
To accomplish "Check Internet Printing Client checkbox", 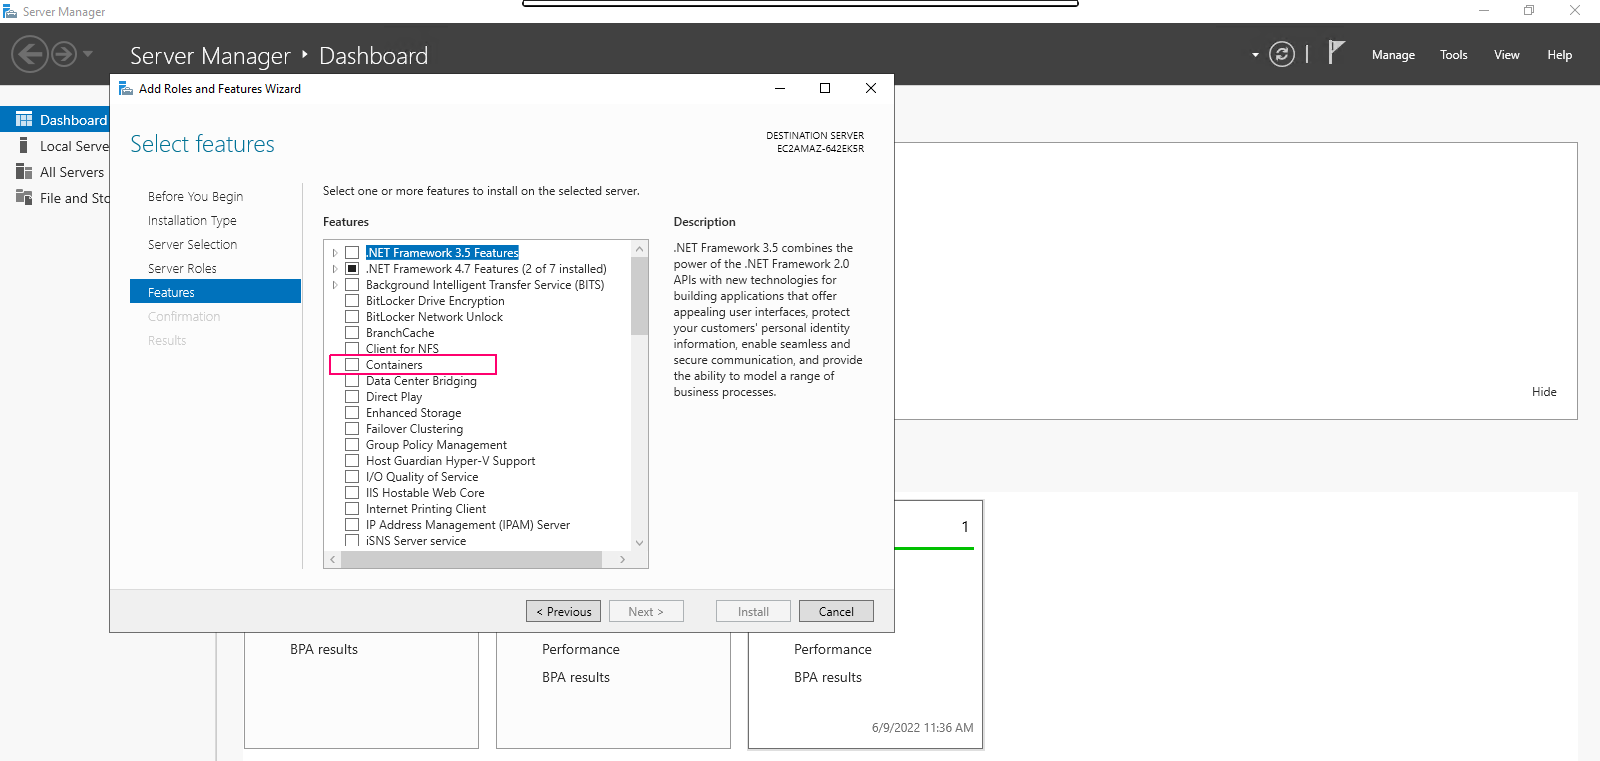I will (352, 509).
